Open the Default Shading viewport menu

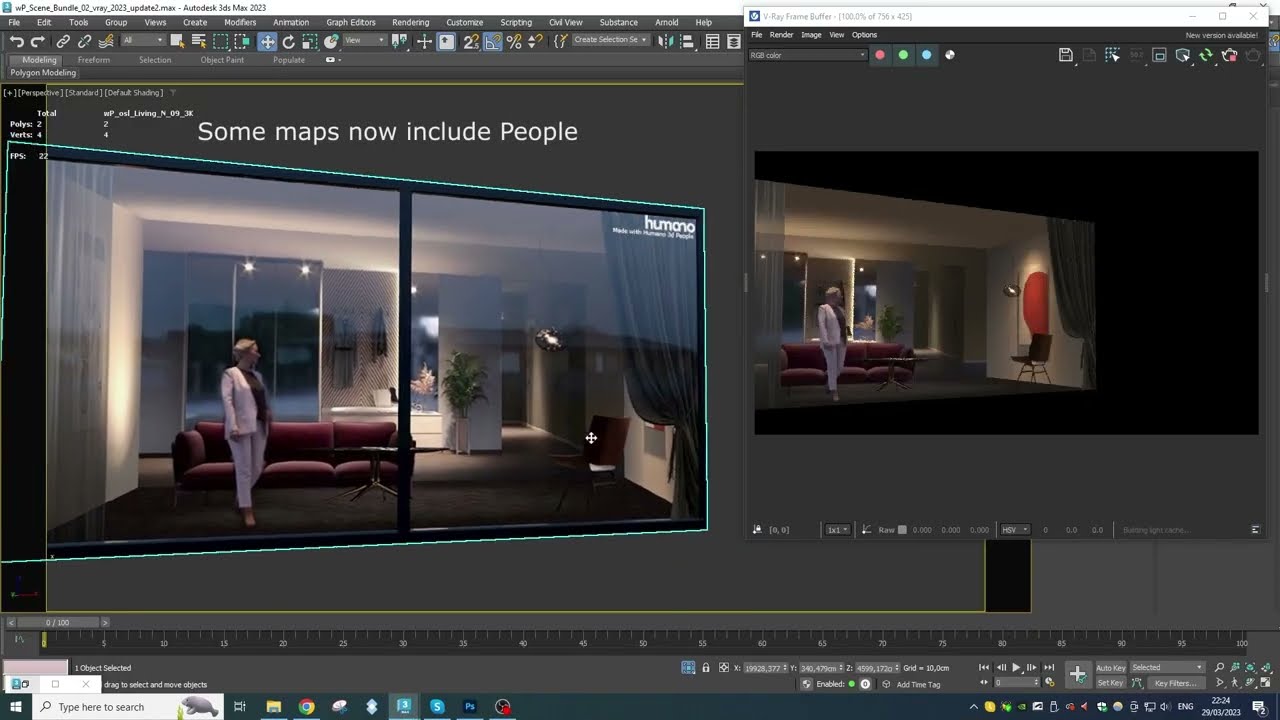(x=133, y=93)
